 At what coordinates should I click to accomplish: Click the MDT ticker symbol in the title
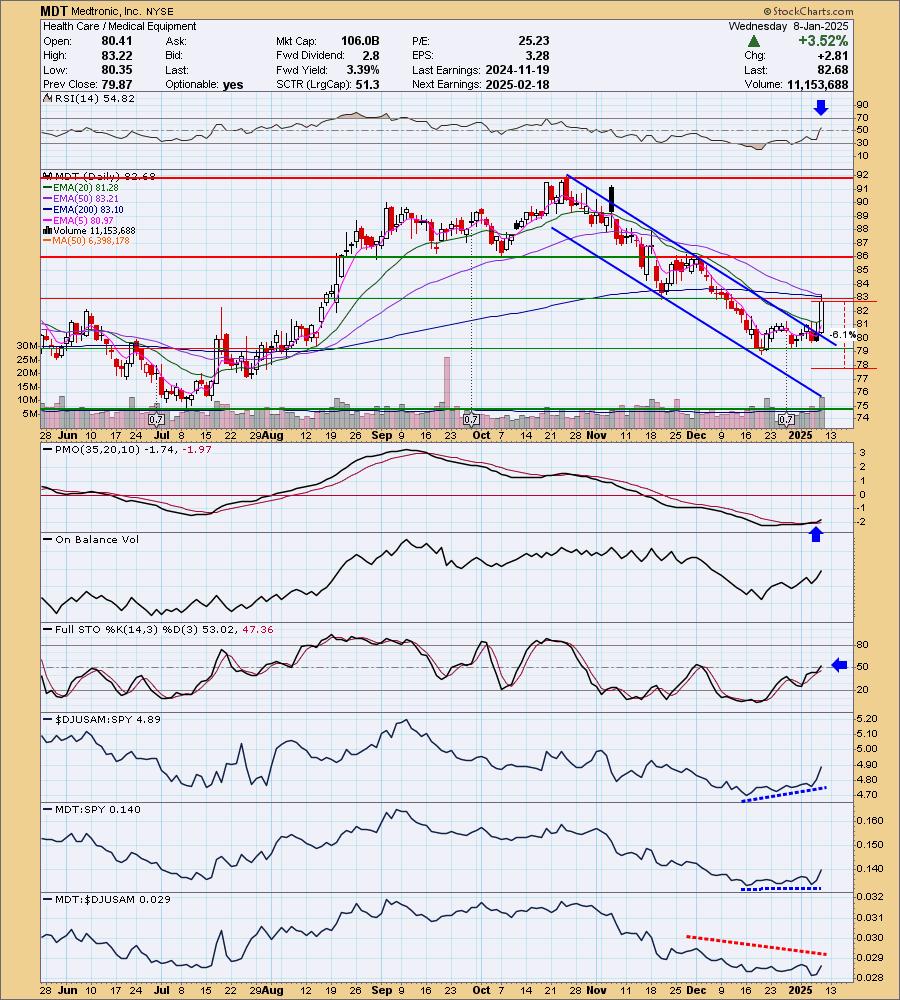pos(54,11)
